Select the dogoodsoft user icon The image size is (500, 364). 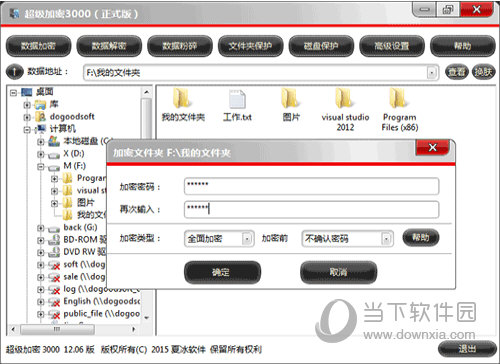(40, 117)
